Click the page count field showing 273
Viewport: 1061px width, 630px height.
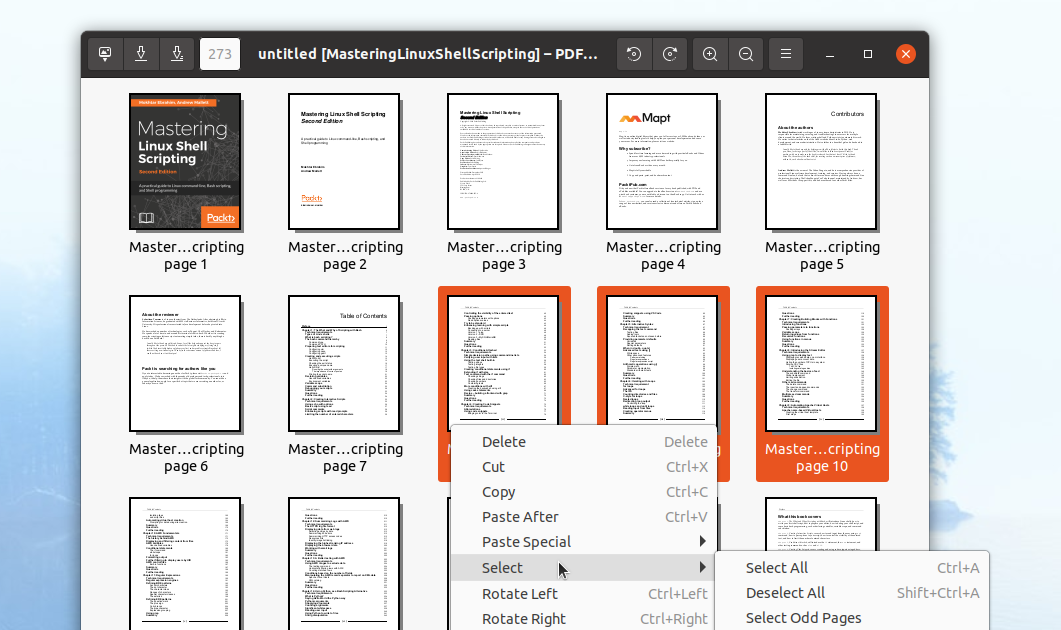click(220, 54)
